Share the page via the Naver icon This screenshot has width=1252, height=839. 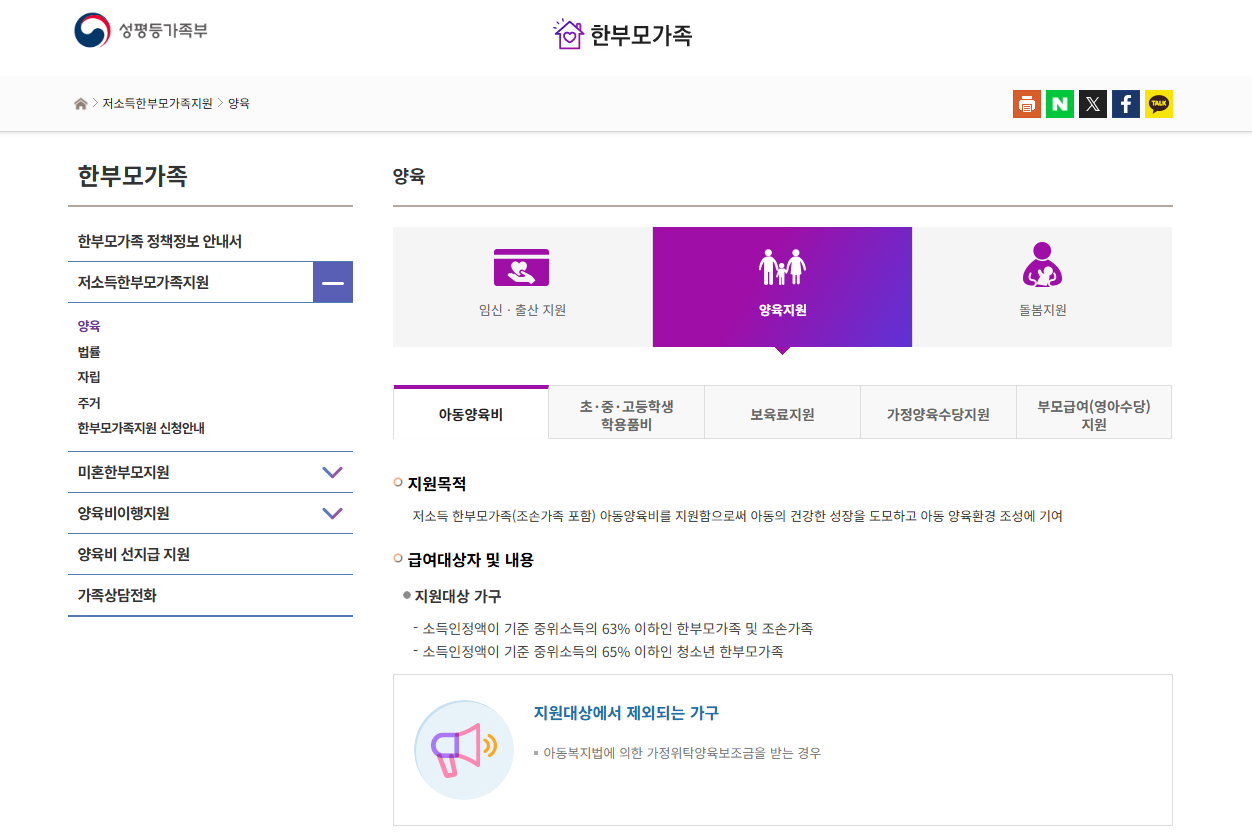[x=1059, y=103]
